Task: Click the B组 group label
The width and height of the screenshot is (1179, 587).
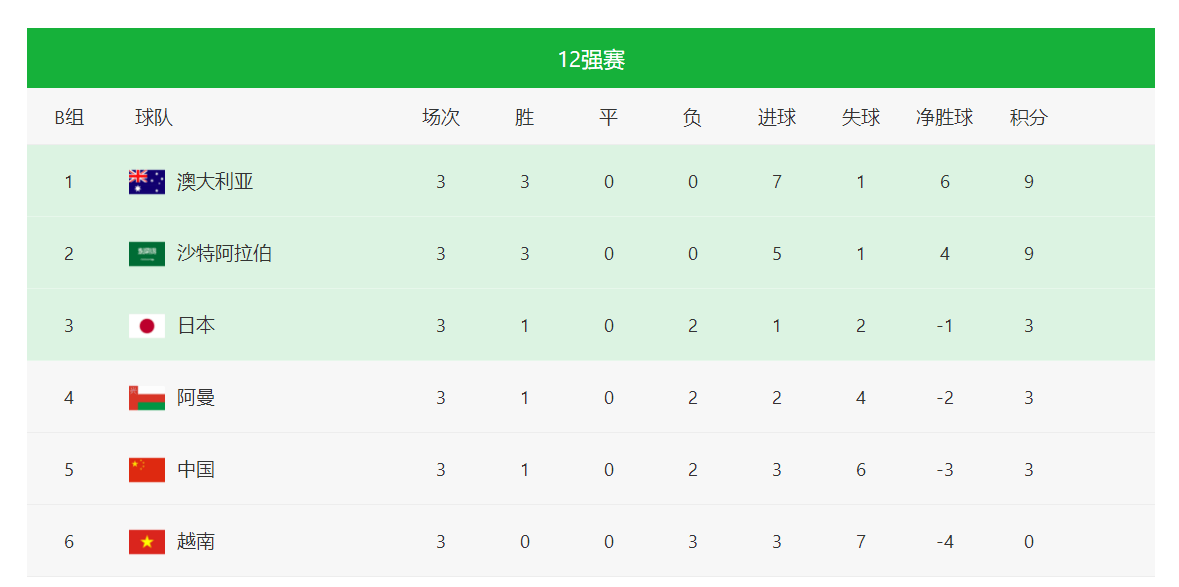Action: 69,118
